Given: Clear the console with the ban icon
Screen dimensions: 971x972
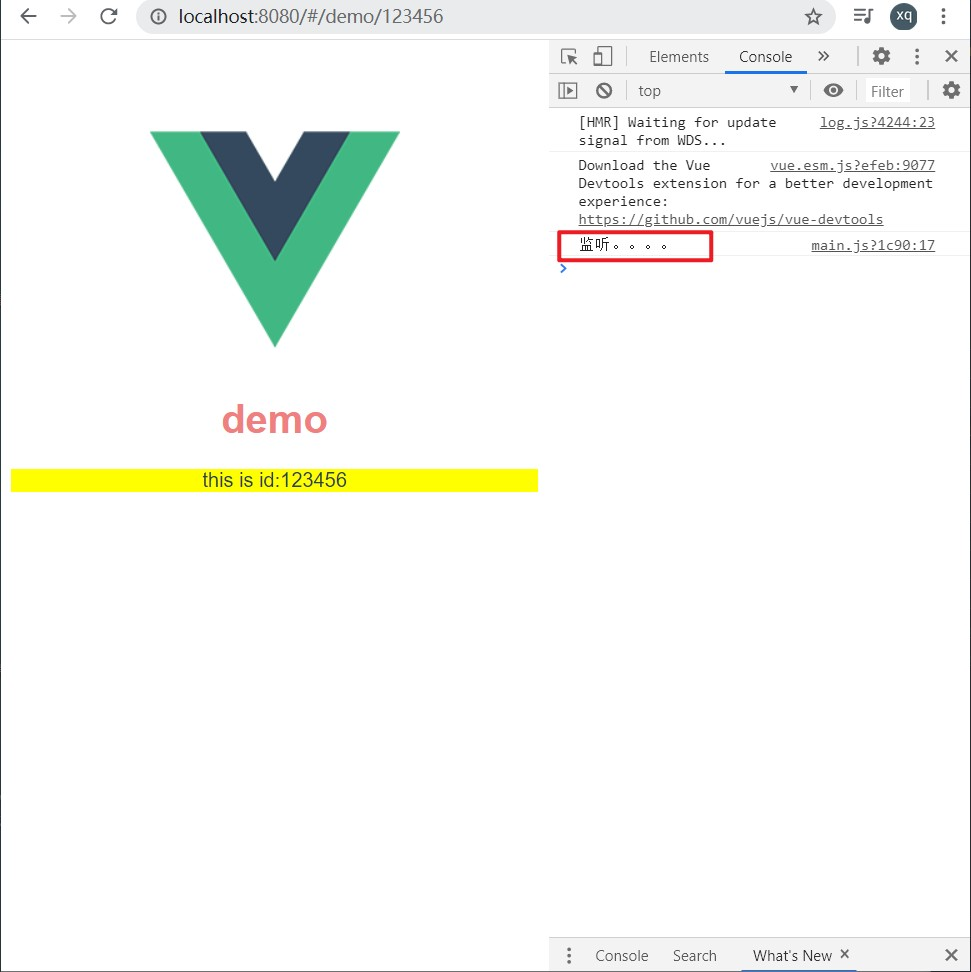Looking at the screenshot, I should coord(603,91).
